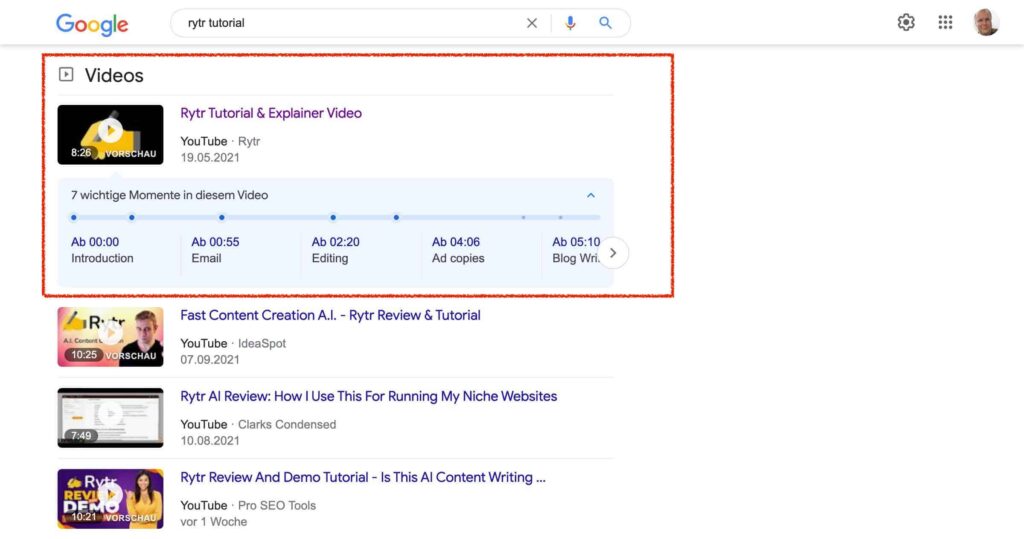Play the Rytr Tutorial 8:26 video thumbnail
Image resolution: width=1024 pixels, height=539 pixels.
click(x=110, y=135)
